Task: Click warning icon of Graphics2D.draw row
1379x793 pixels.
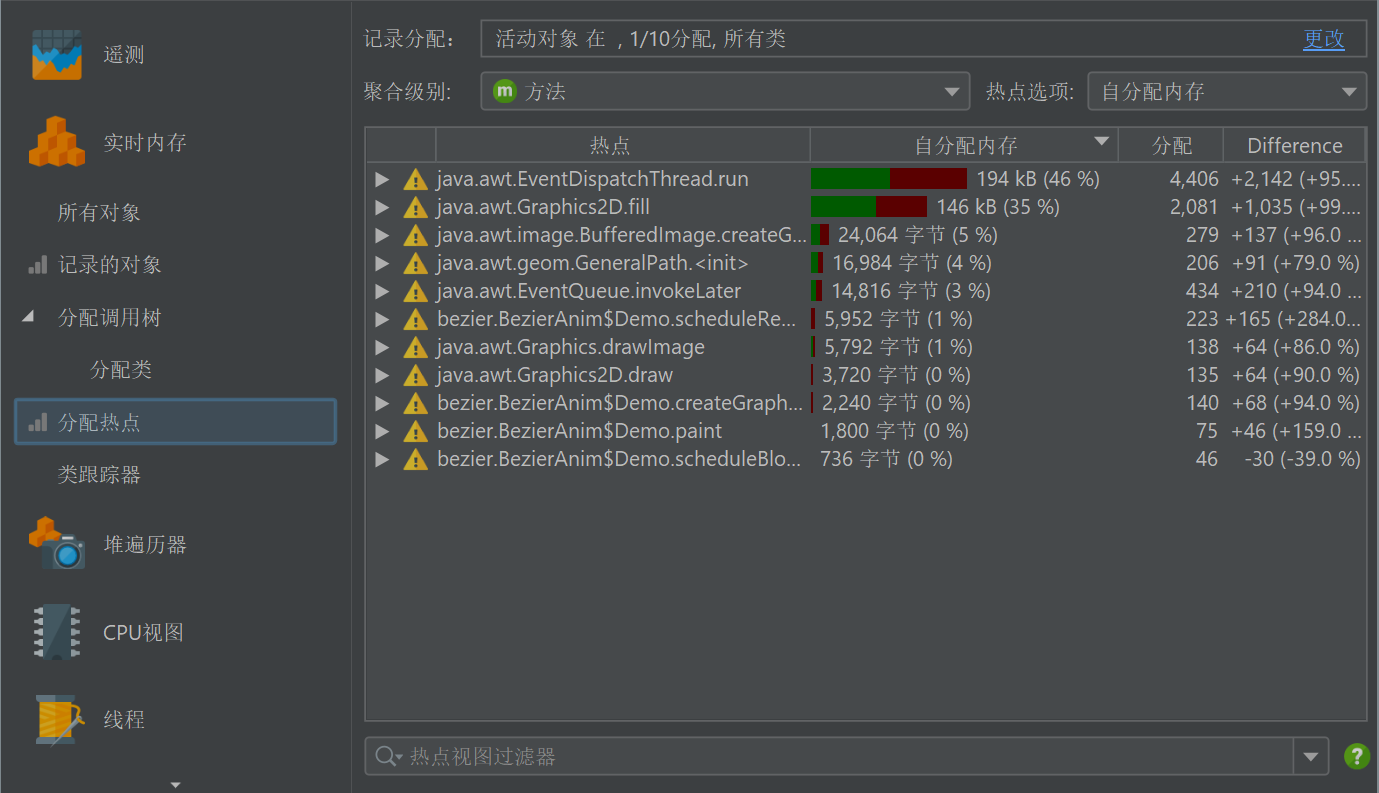Action: pyautogui.click(x=414, y=376)
